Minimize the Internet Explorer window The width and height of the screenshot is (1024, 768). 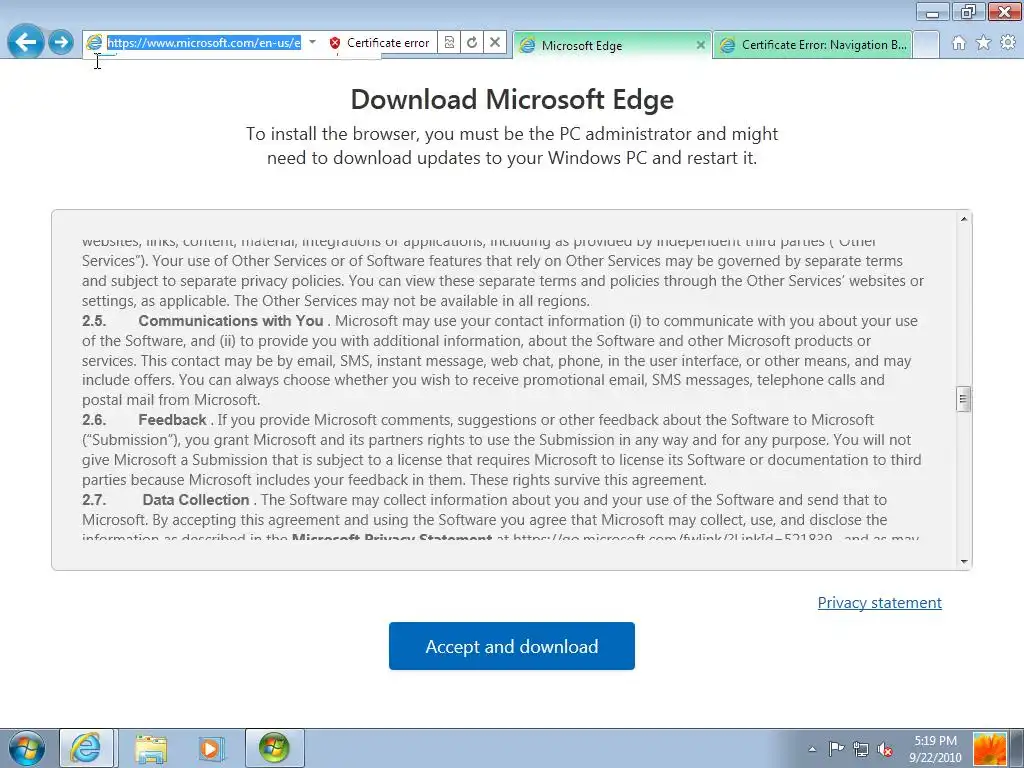pyautogui.click(x=933, y=12)
